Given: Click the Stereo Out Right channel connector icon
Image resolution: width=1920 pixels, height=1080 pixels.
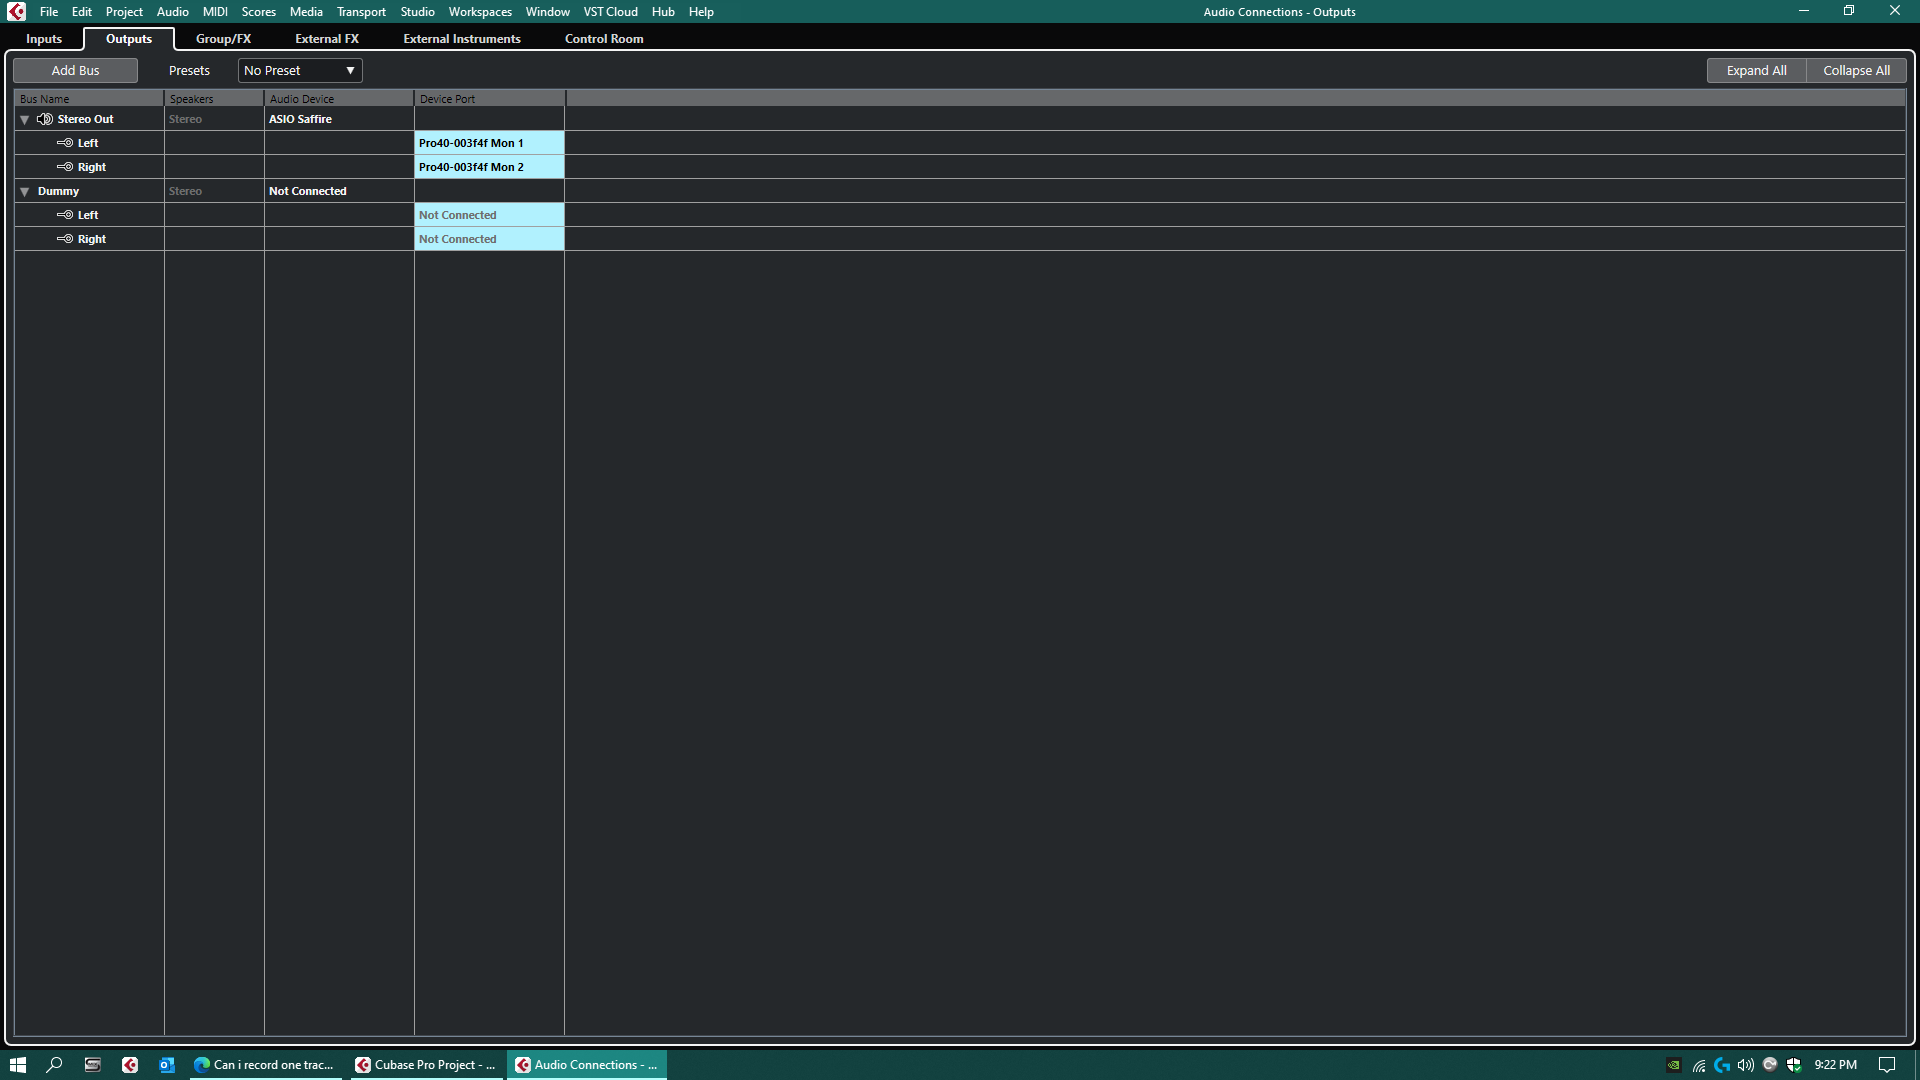Looking at the screenshot, I should pos(65,167).
